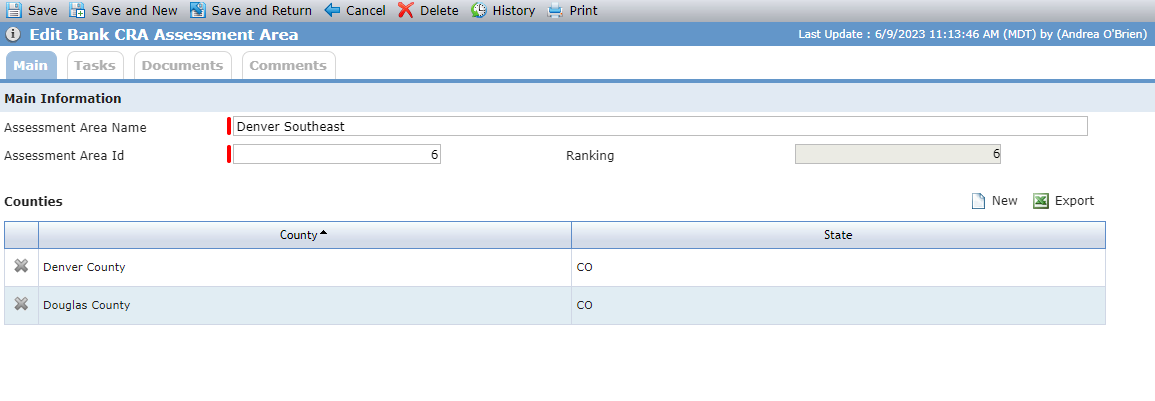
Task: Click the Print printer icon
Action: pos(555,10)
